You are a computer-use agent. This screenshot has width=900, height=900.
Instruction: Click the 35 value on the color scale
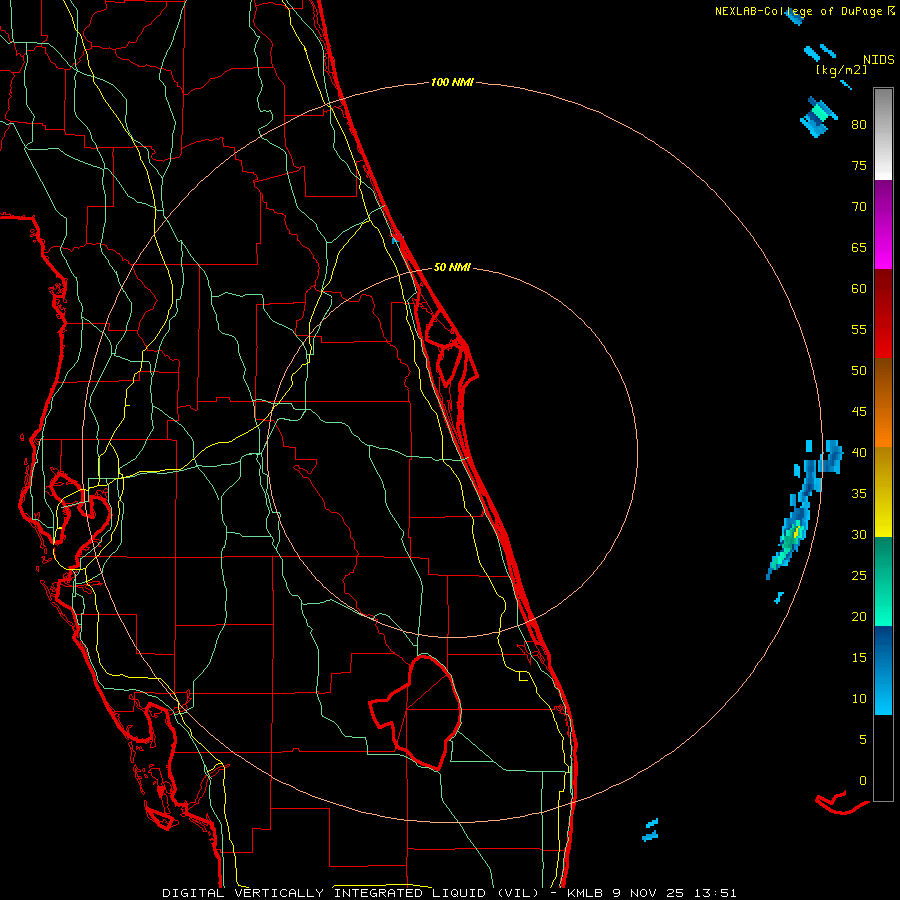coord(859,494)
